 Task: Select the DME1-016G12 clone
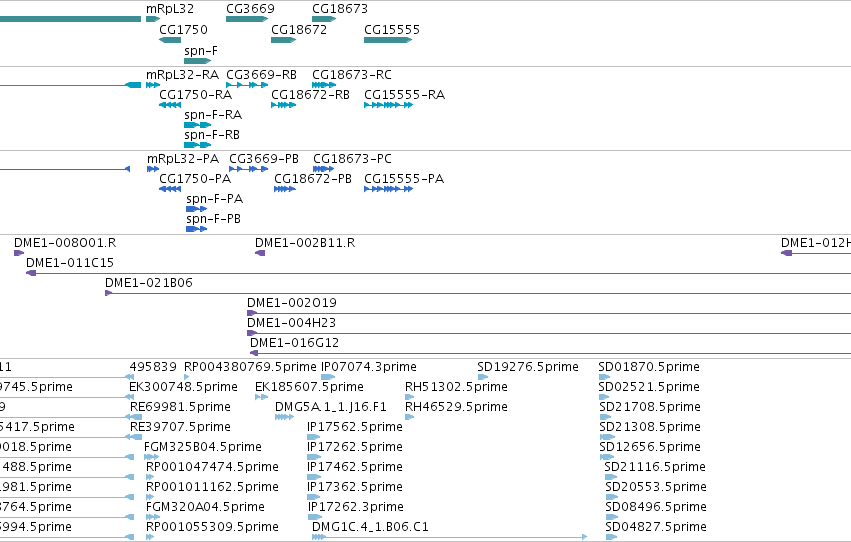(550, 353)
